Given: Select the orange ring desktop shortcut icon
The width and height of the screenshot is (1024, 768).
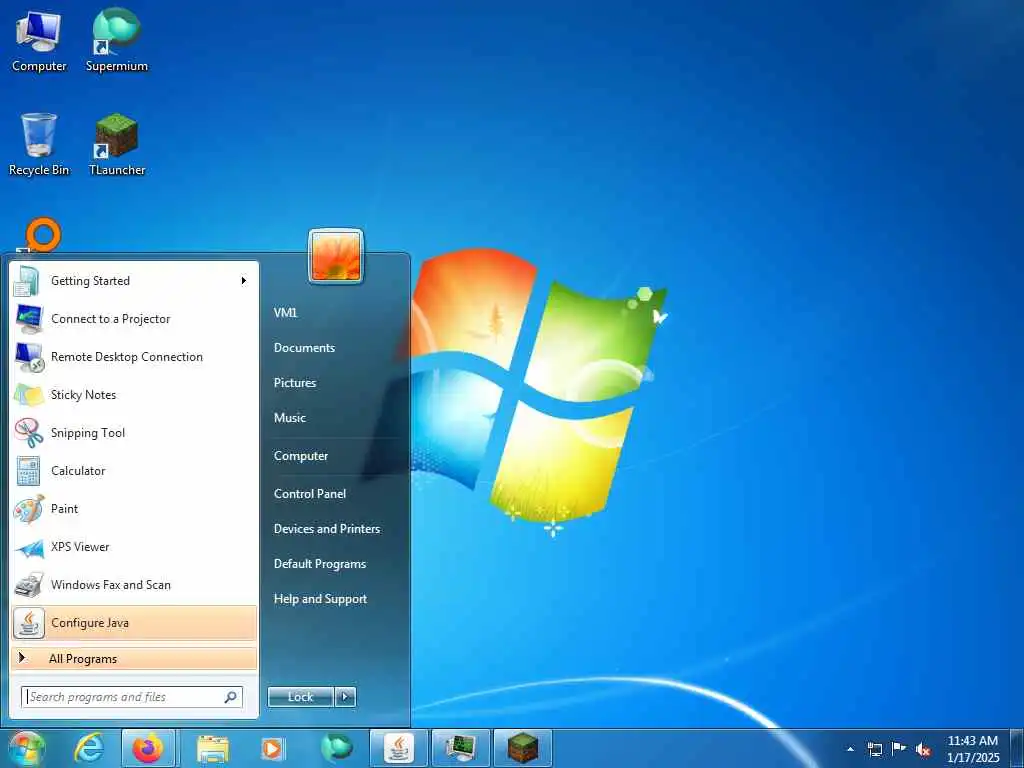Looking at the screenshot, I should [42, 235].
